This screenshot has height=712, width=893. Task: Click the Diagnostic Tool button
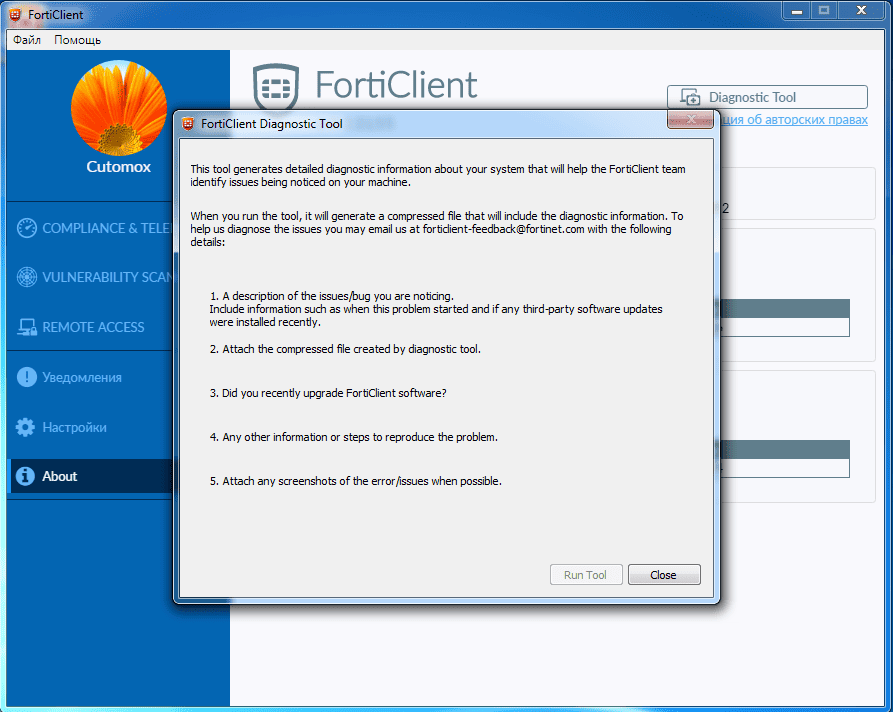click(x=767, y=97)
